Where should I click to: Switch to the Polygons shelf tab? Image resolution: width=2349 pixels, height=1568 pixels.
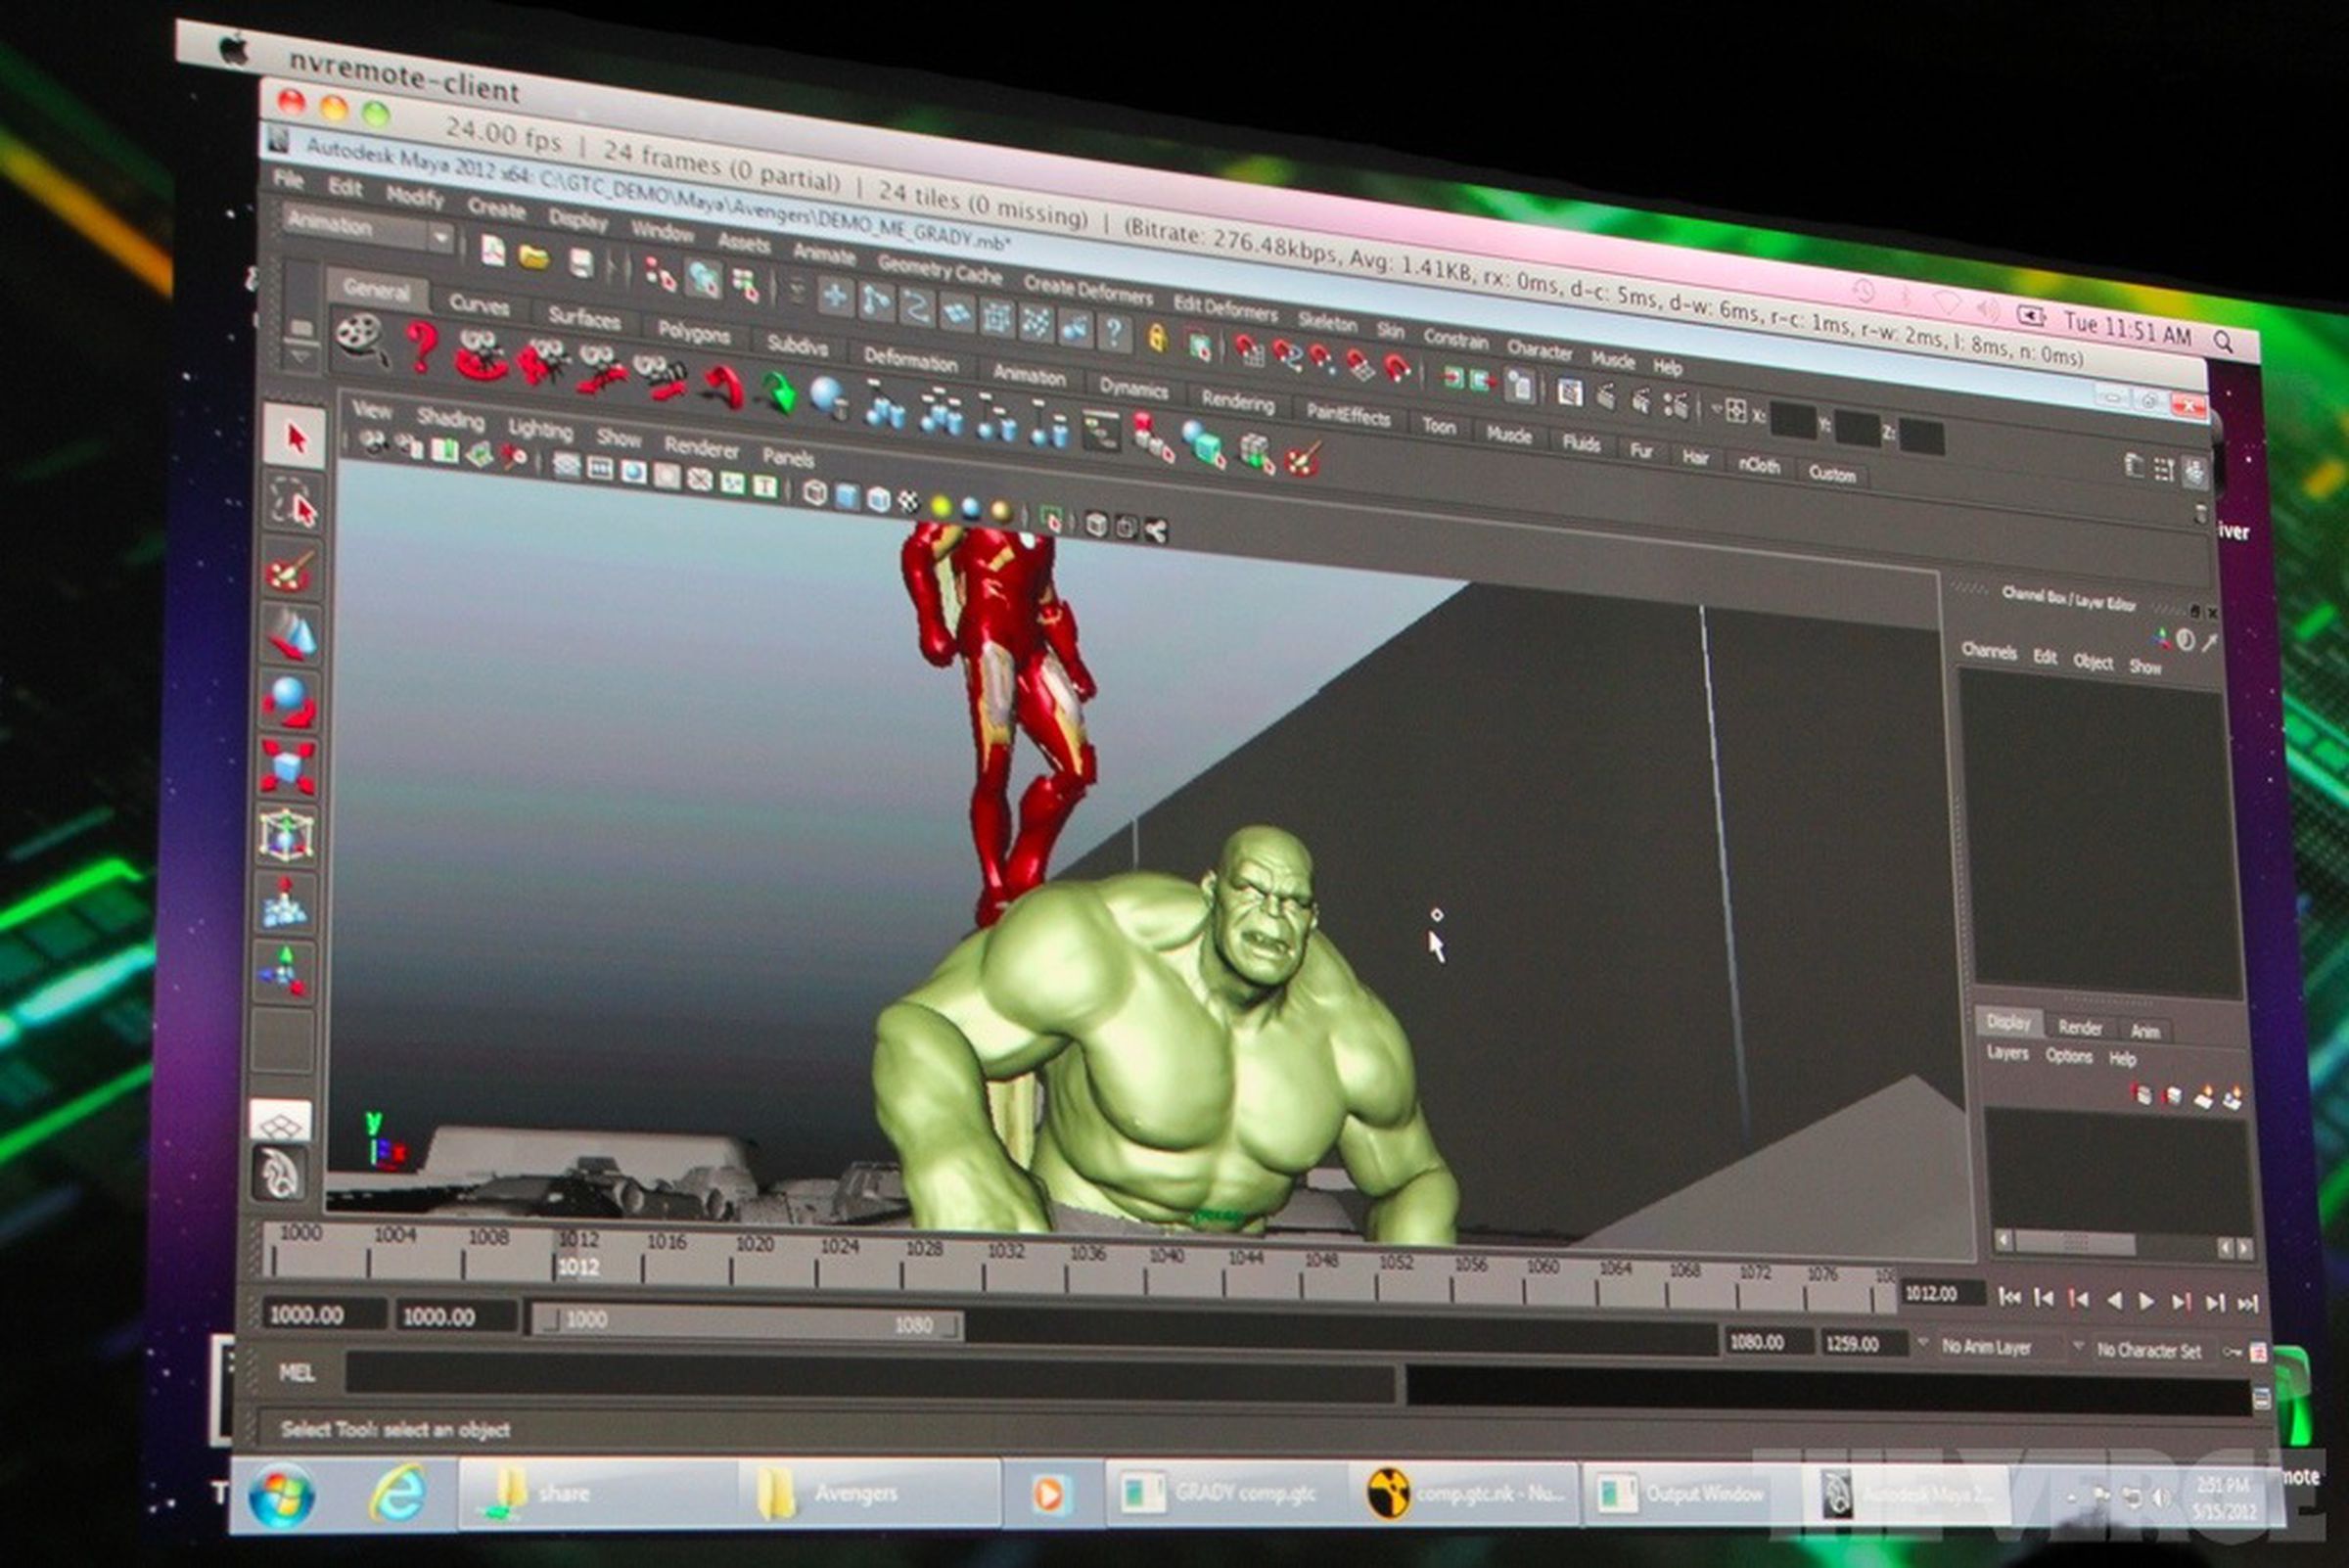click(694, 332)
